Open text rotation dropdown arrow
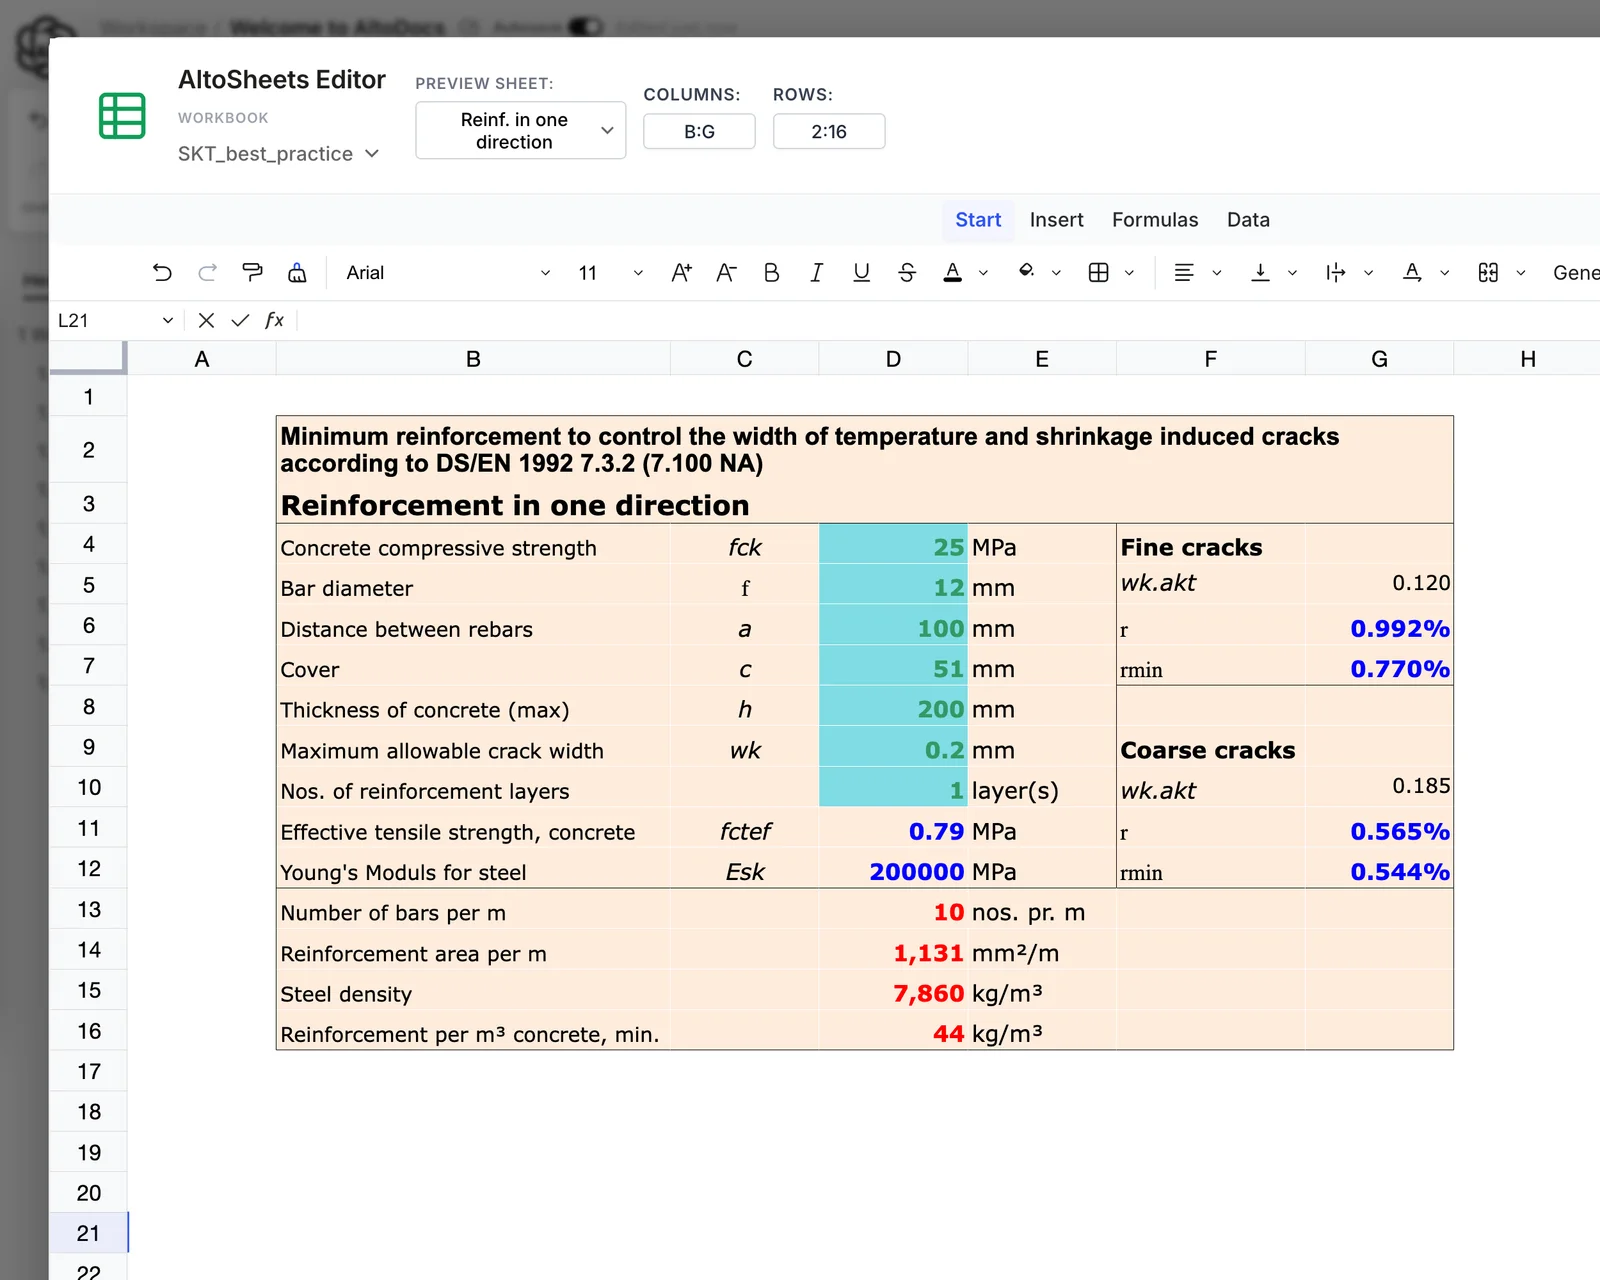The height and width of the screenshot is (1280, 1600). [1444, 273]
